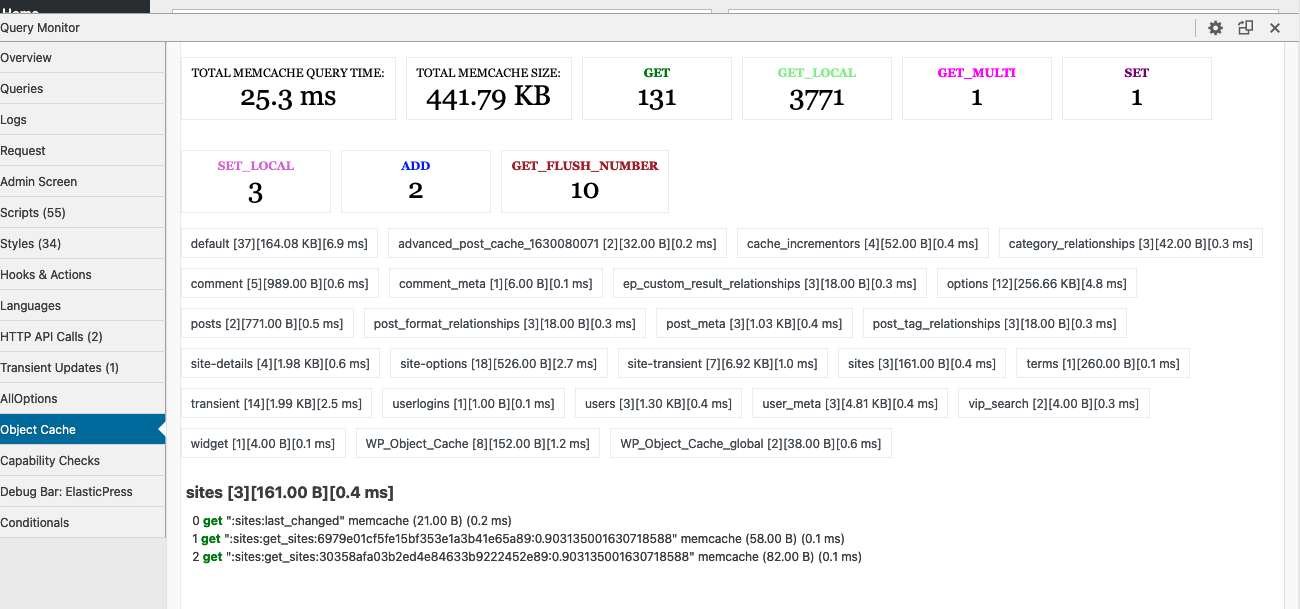Select users [3] cache group
This screenshot has height=609, width=1300.
(x=658, y=403)
